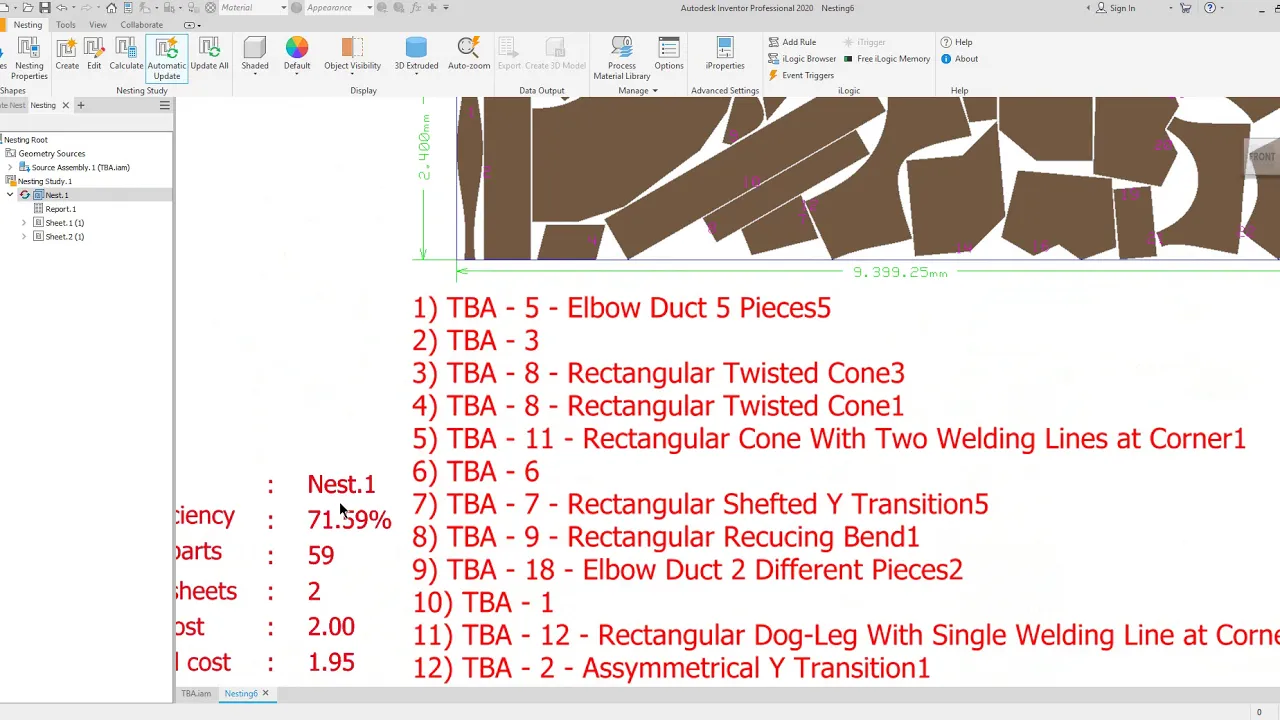Expand Sheet.2 (1) node

[25, 237]
